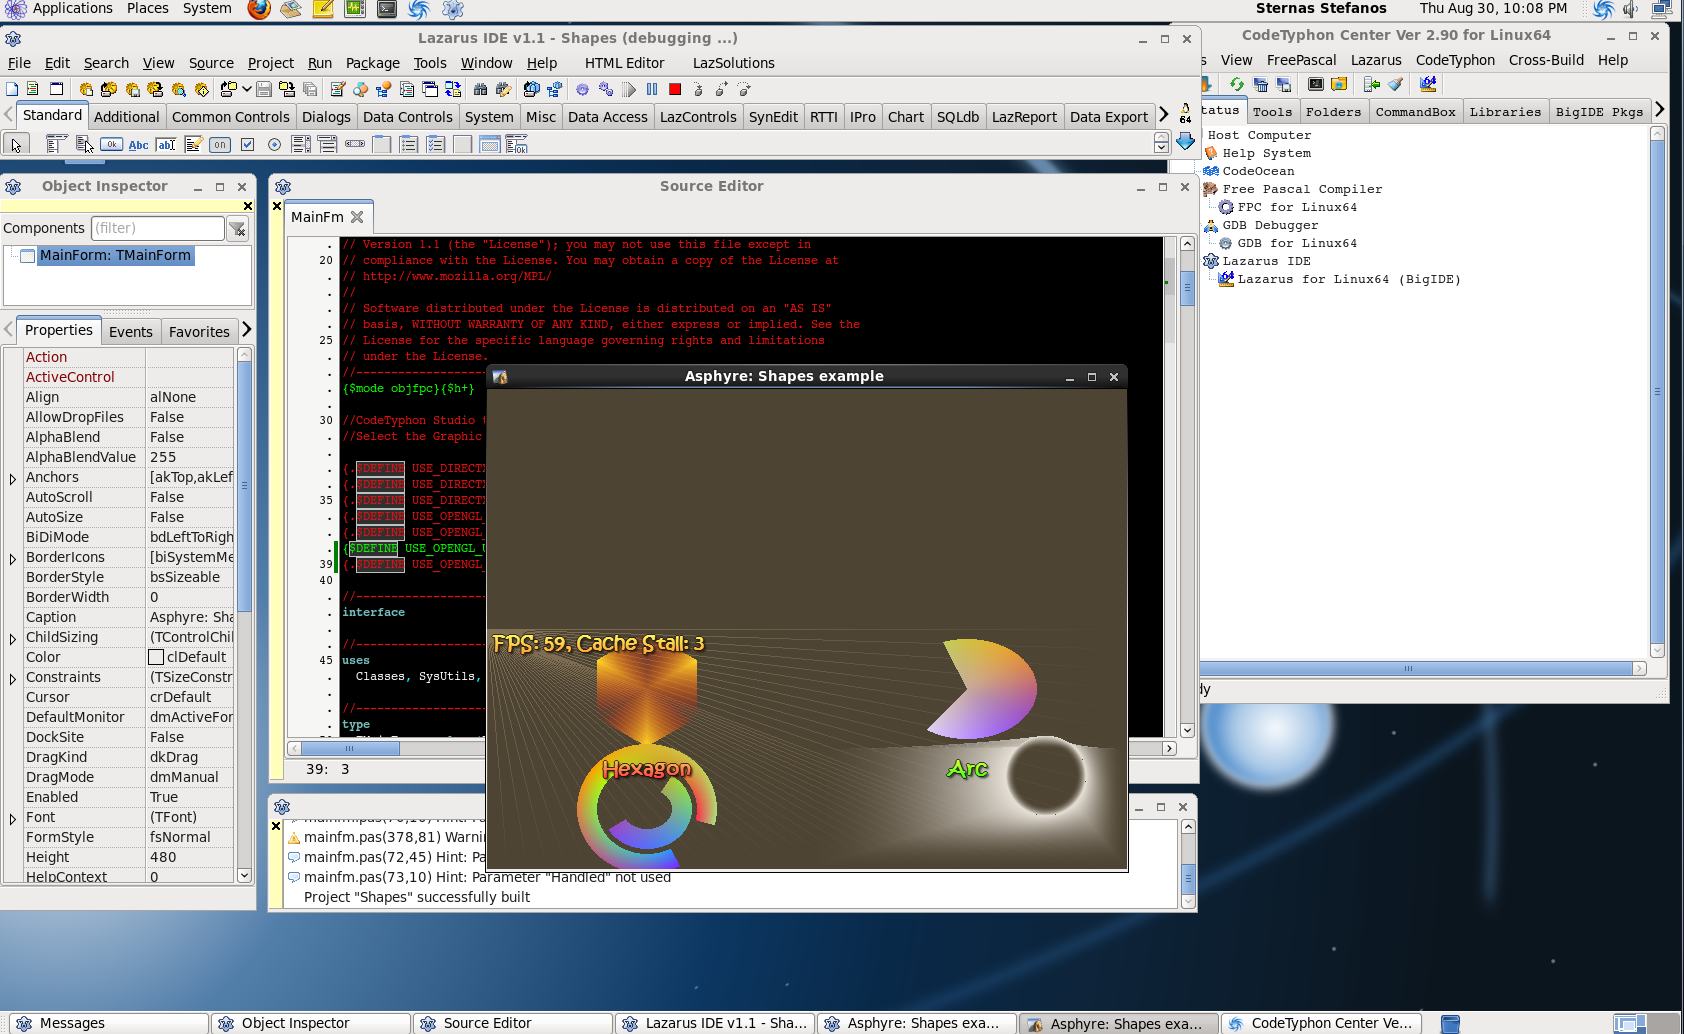
Task: Pick the TEdit component icon
Action: [x=166, y=144]
